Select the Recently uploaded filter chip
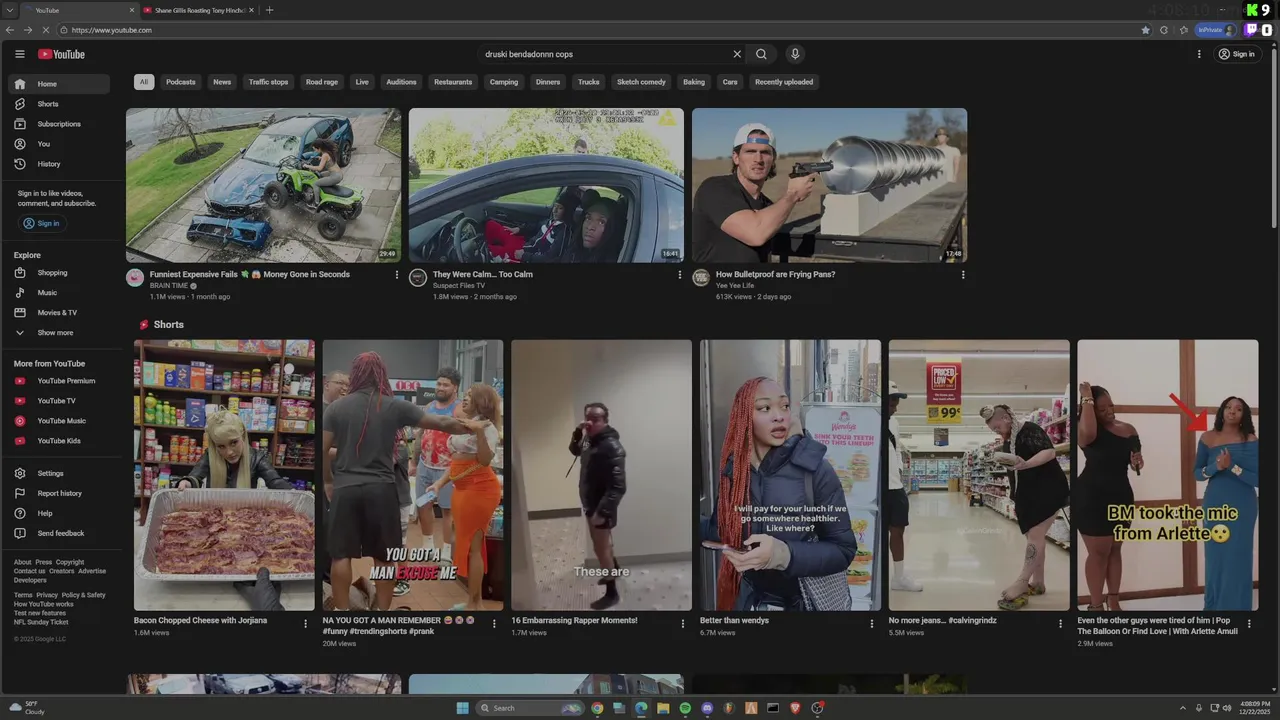The image size is (1280, 720). tap(784, 82)
